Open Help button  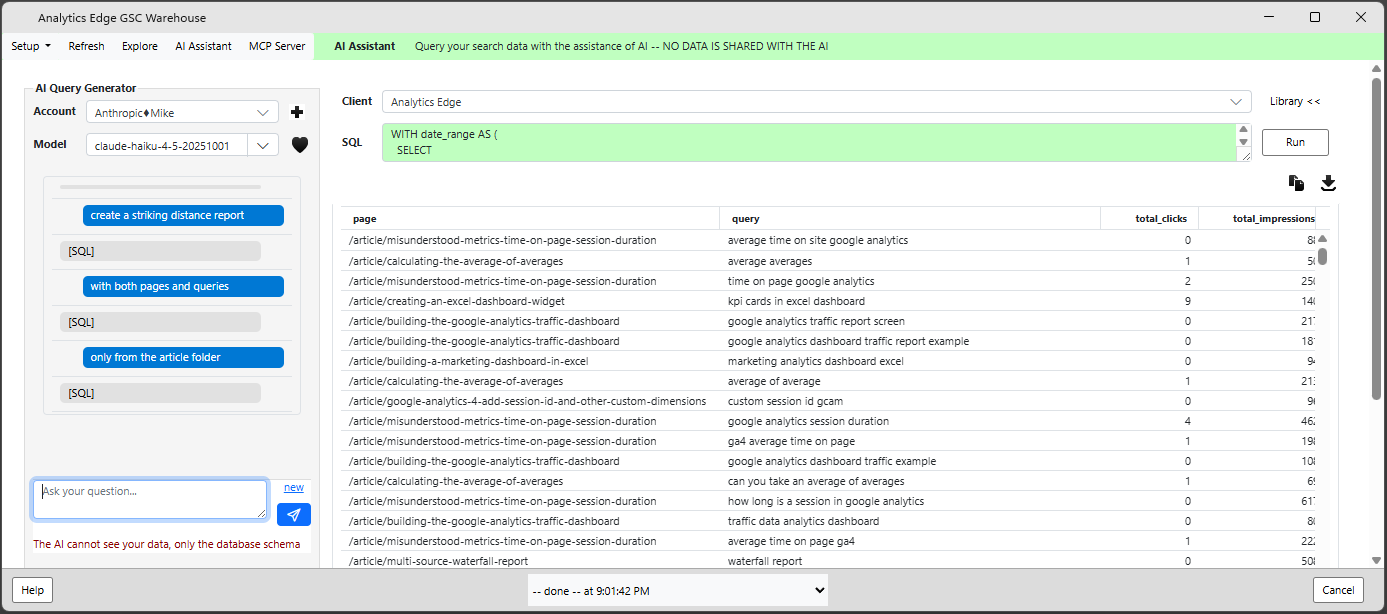click(x=33, y=590)
